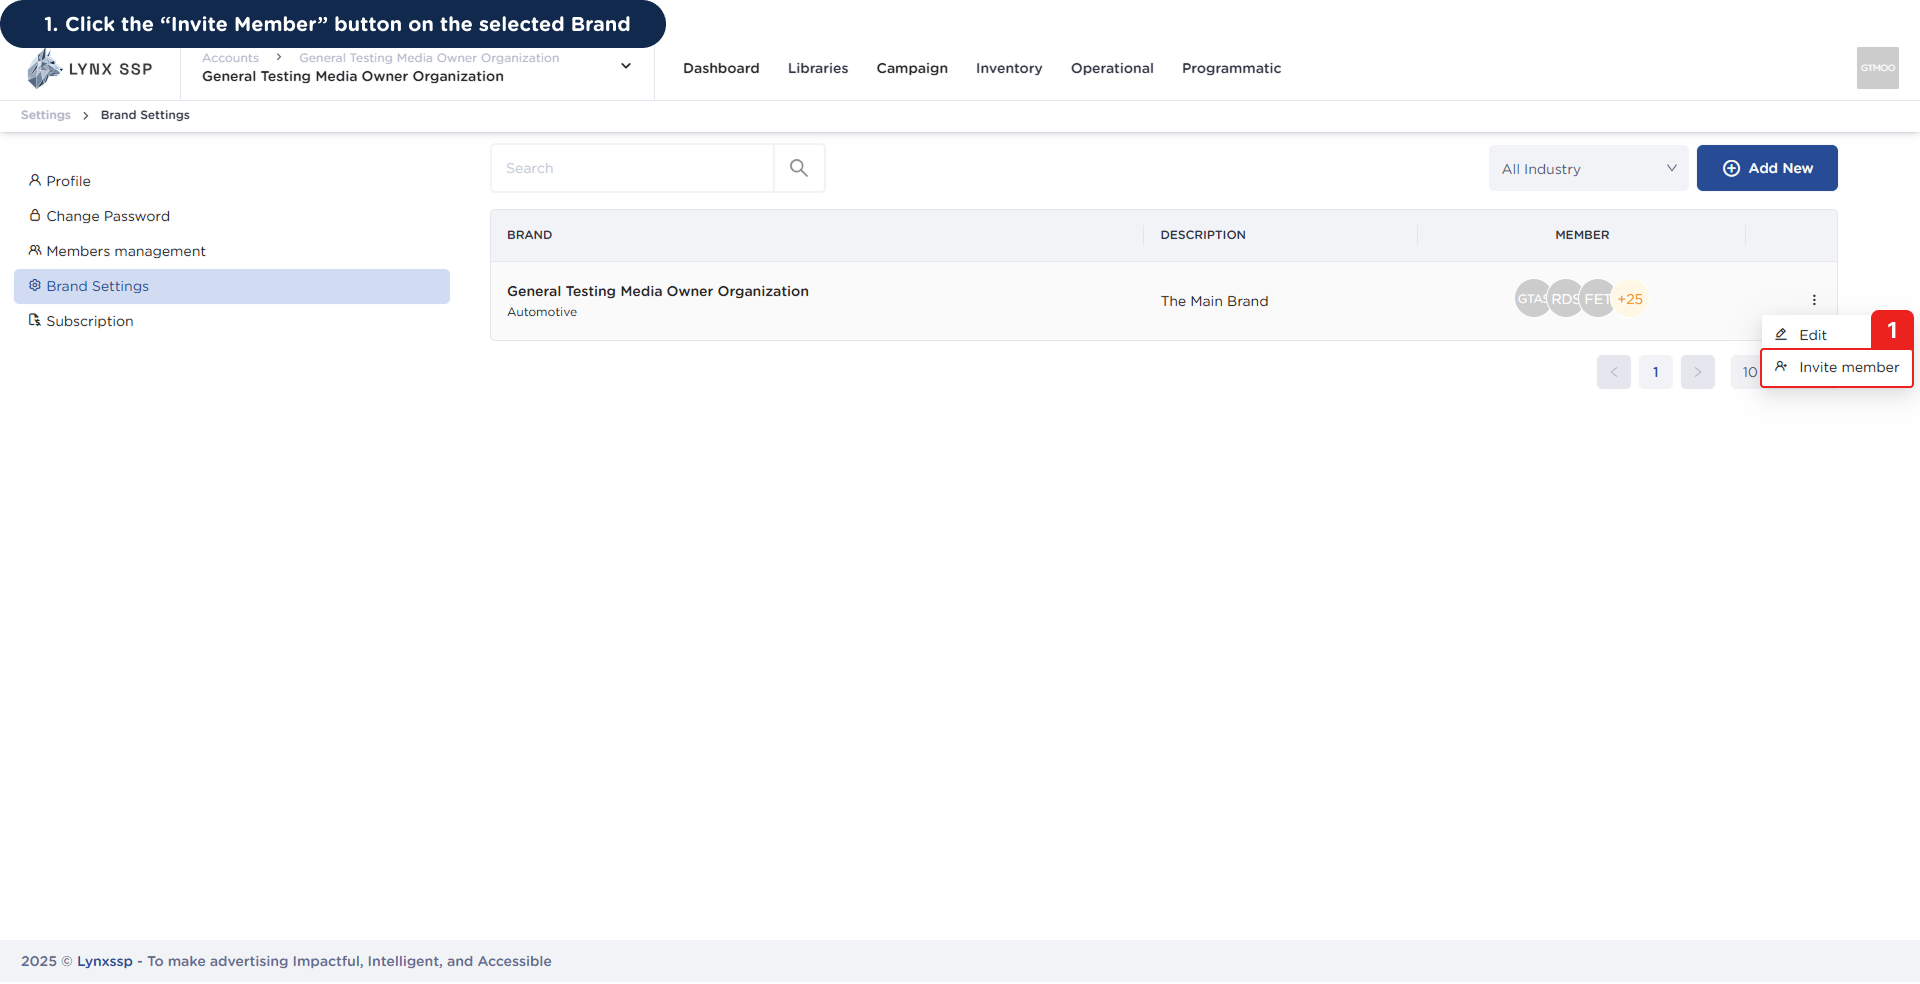Focus the brand Search field

tap(632, 168)
